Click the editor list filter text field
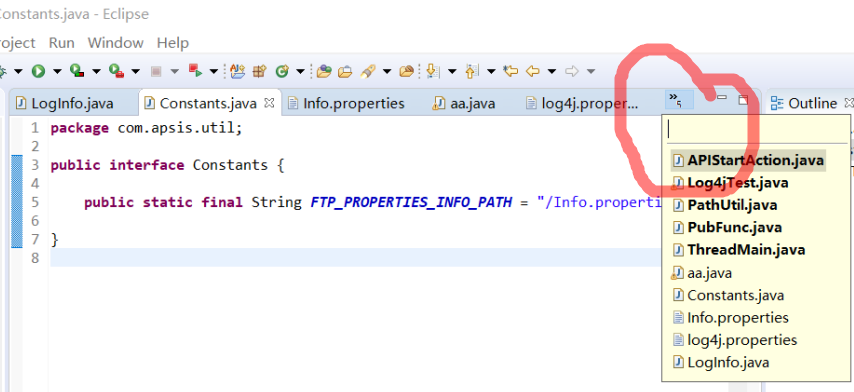This screenshot has width=854, height=392. (756, 130)
